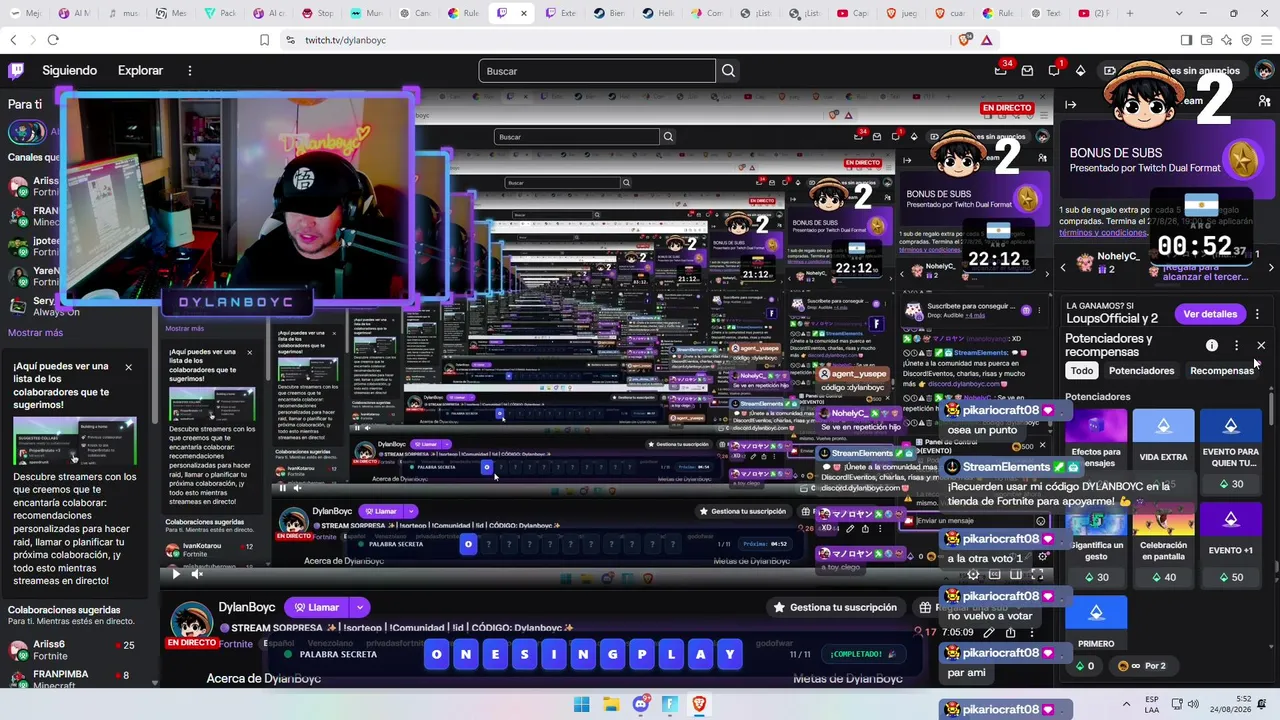
Task: Enter fullscreen on the video player
Action: [1037, 575]
